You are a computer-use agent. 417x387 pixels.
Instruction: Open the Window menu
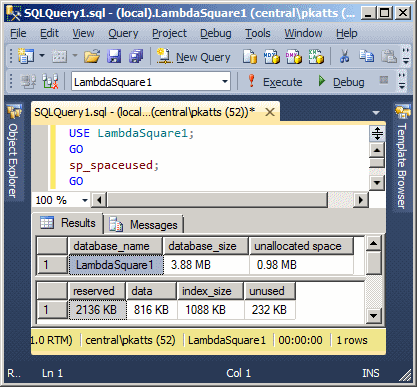(x=303, y=33)
